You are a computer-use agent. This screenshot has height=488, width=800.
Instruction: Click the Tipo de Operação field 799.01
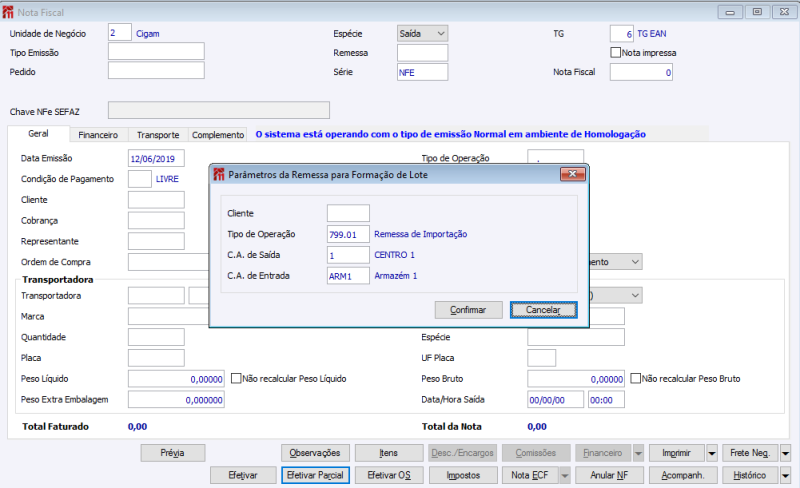pos(348,234)
